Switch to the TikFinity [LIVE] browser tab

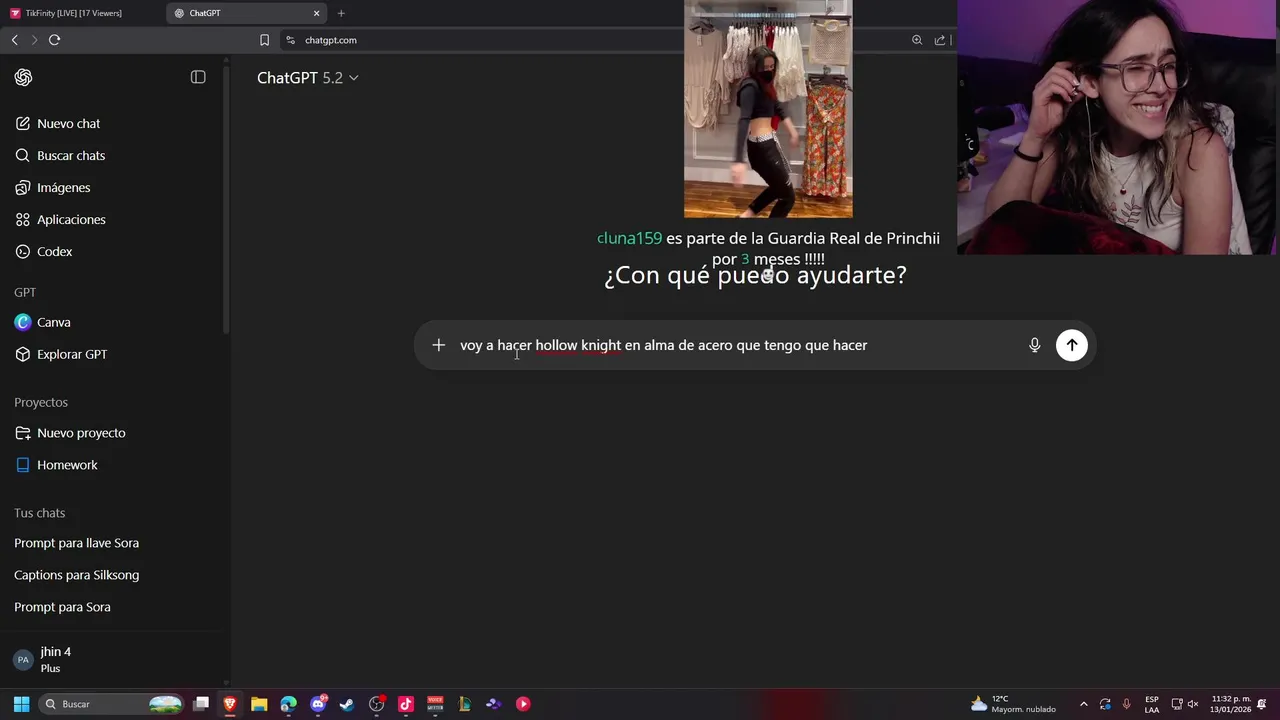(75, 13)
